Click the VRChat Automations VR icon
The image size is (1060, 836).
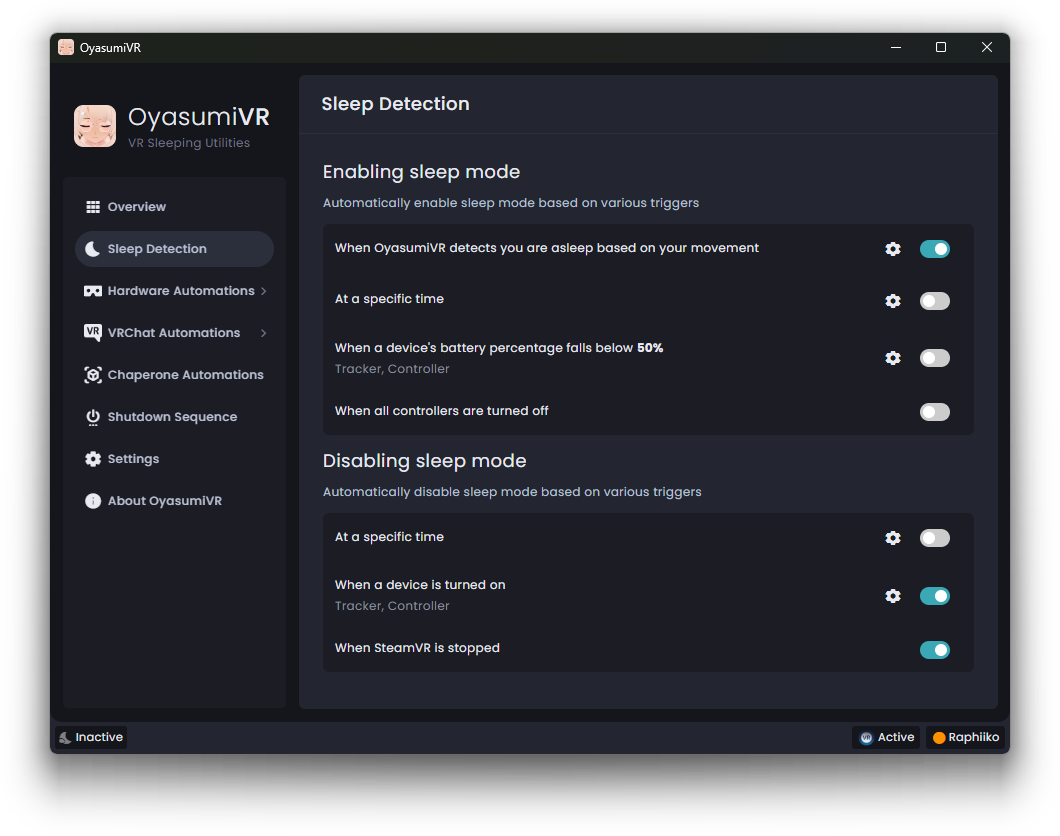[x=93, y=333]
